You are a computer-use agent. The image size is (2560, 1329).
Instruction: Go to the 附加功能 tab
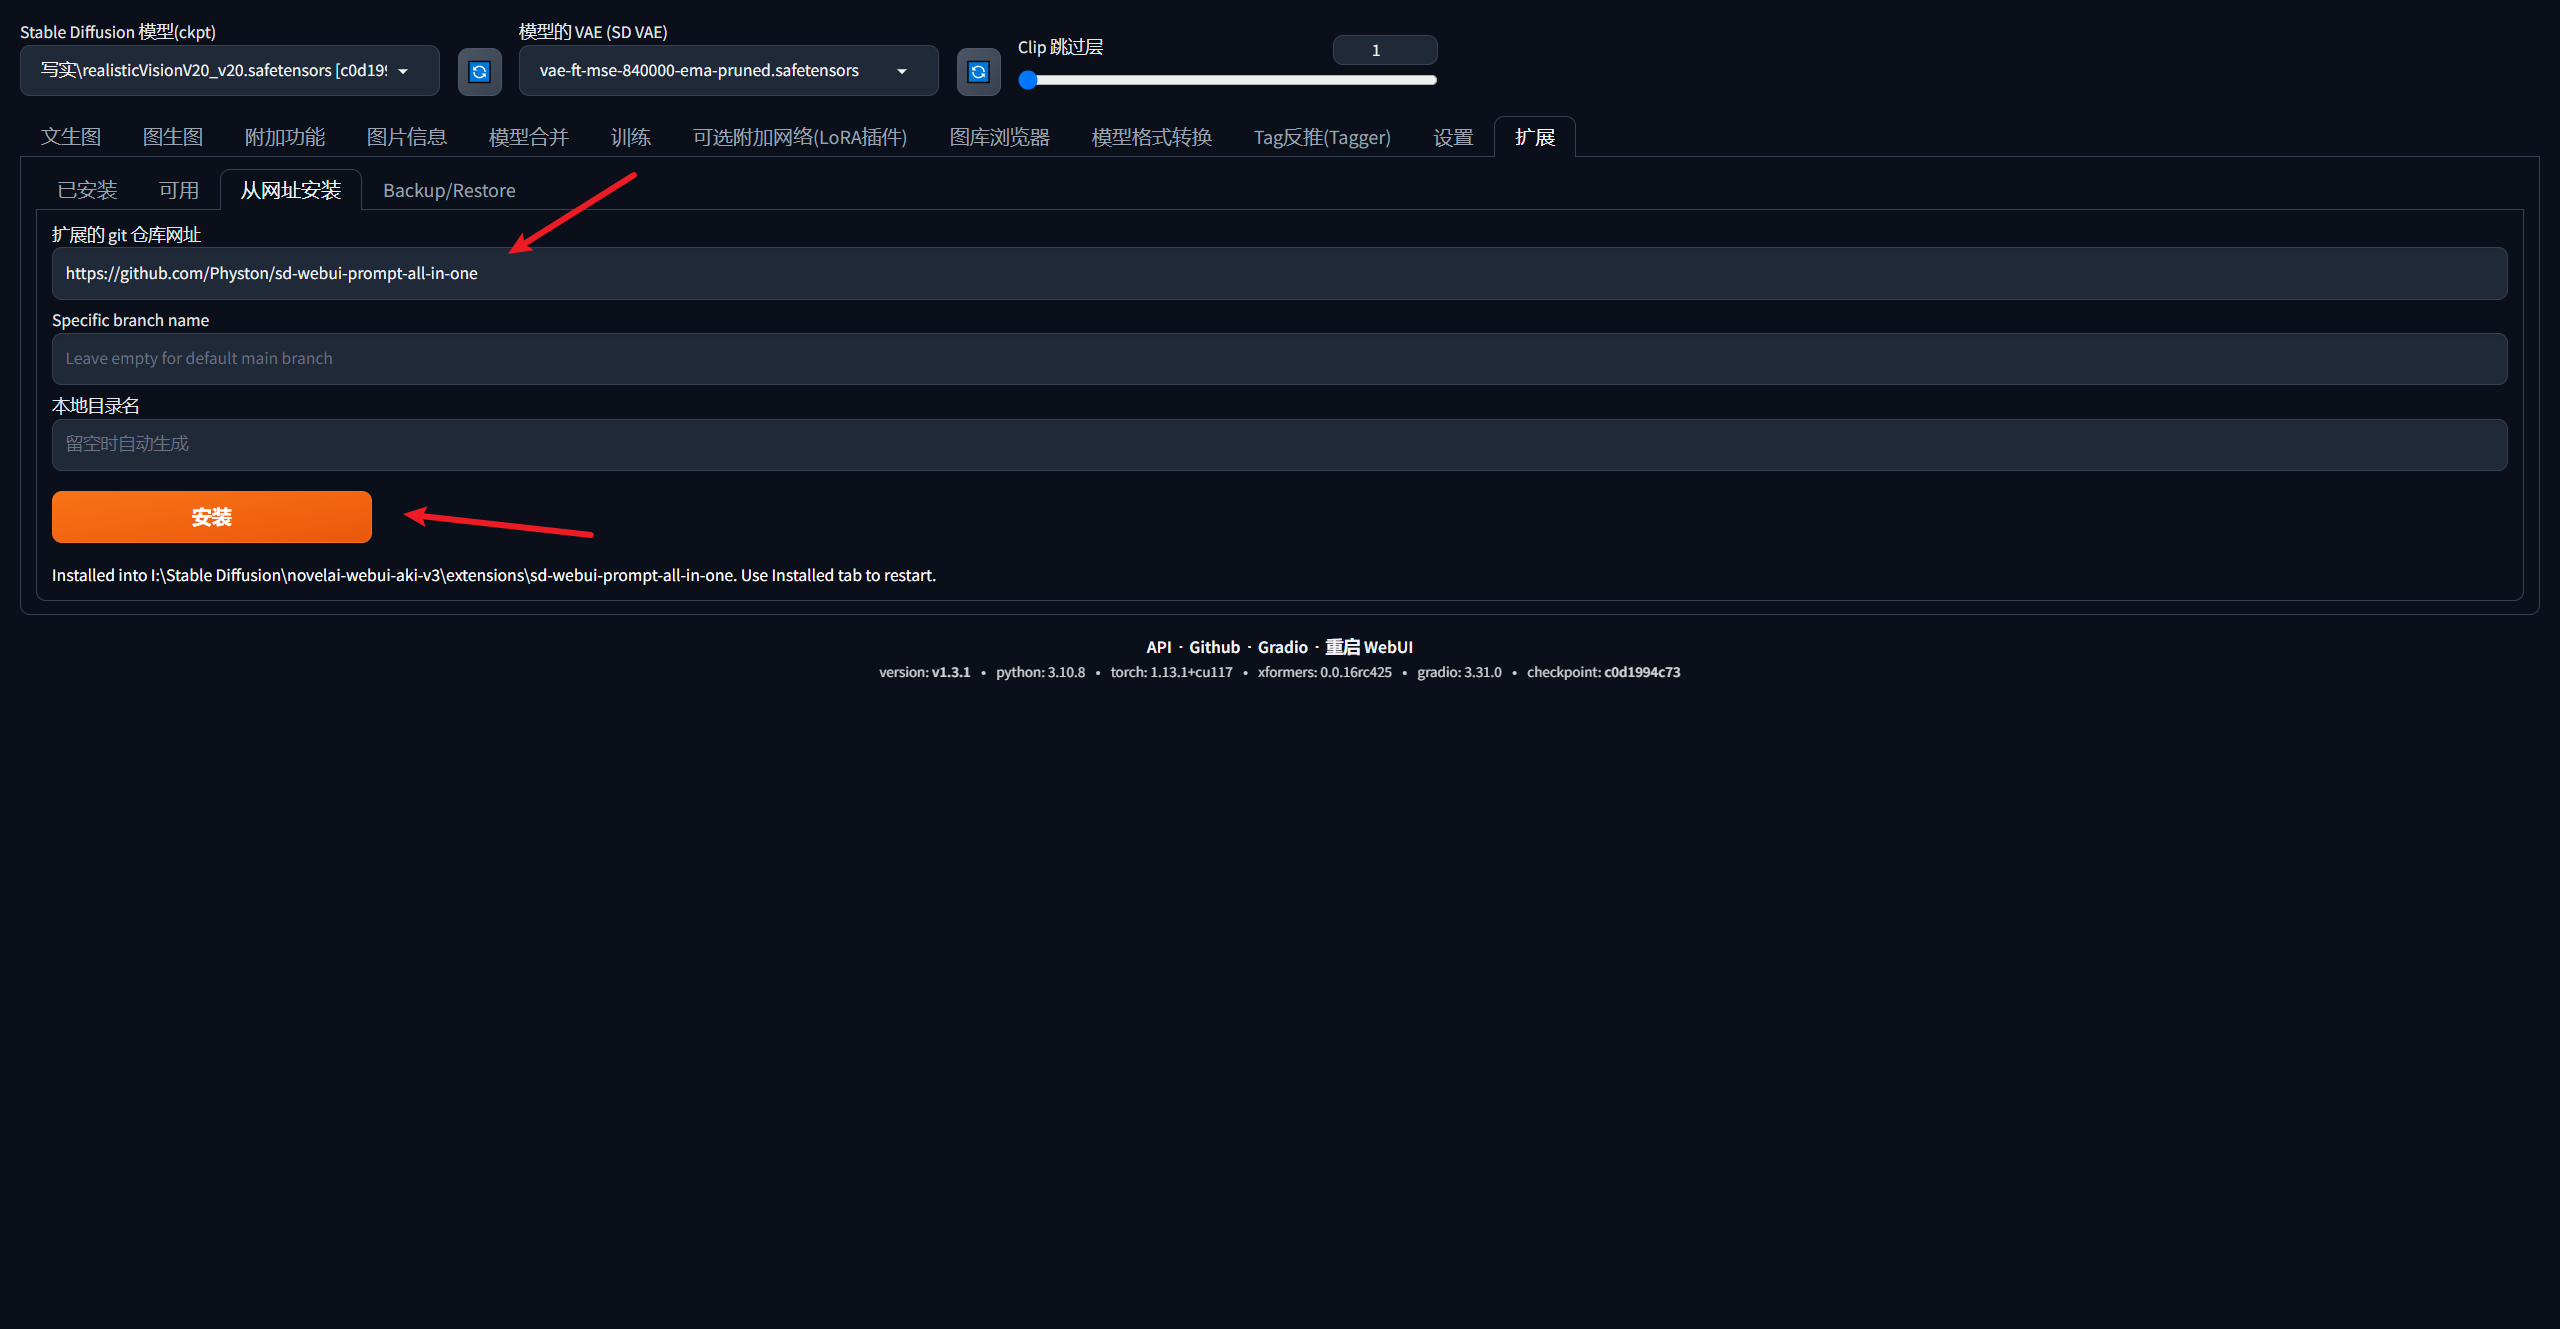(285, 137)
